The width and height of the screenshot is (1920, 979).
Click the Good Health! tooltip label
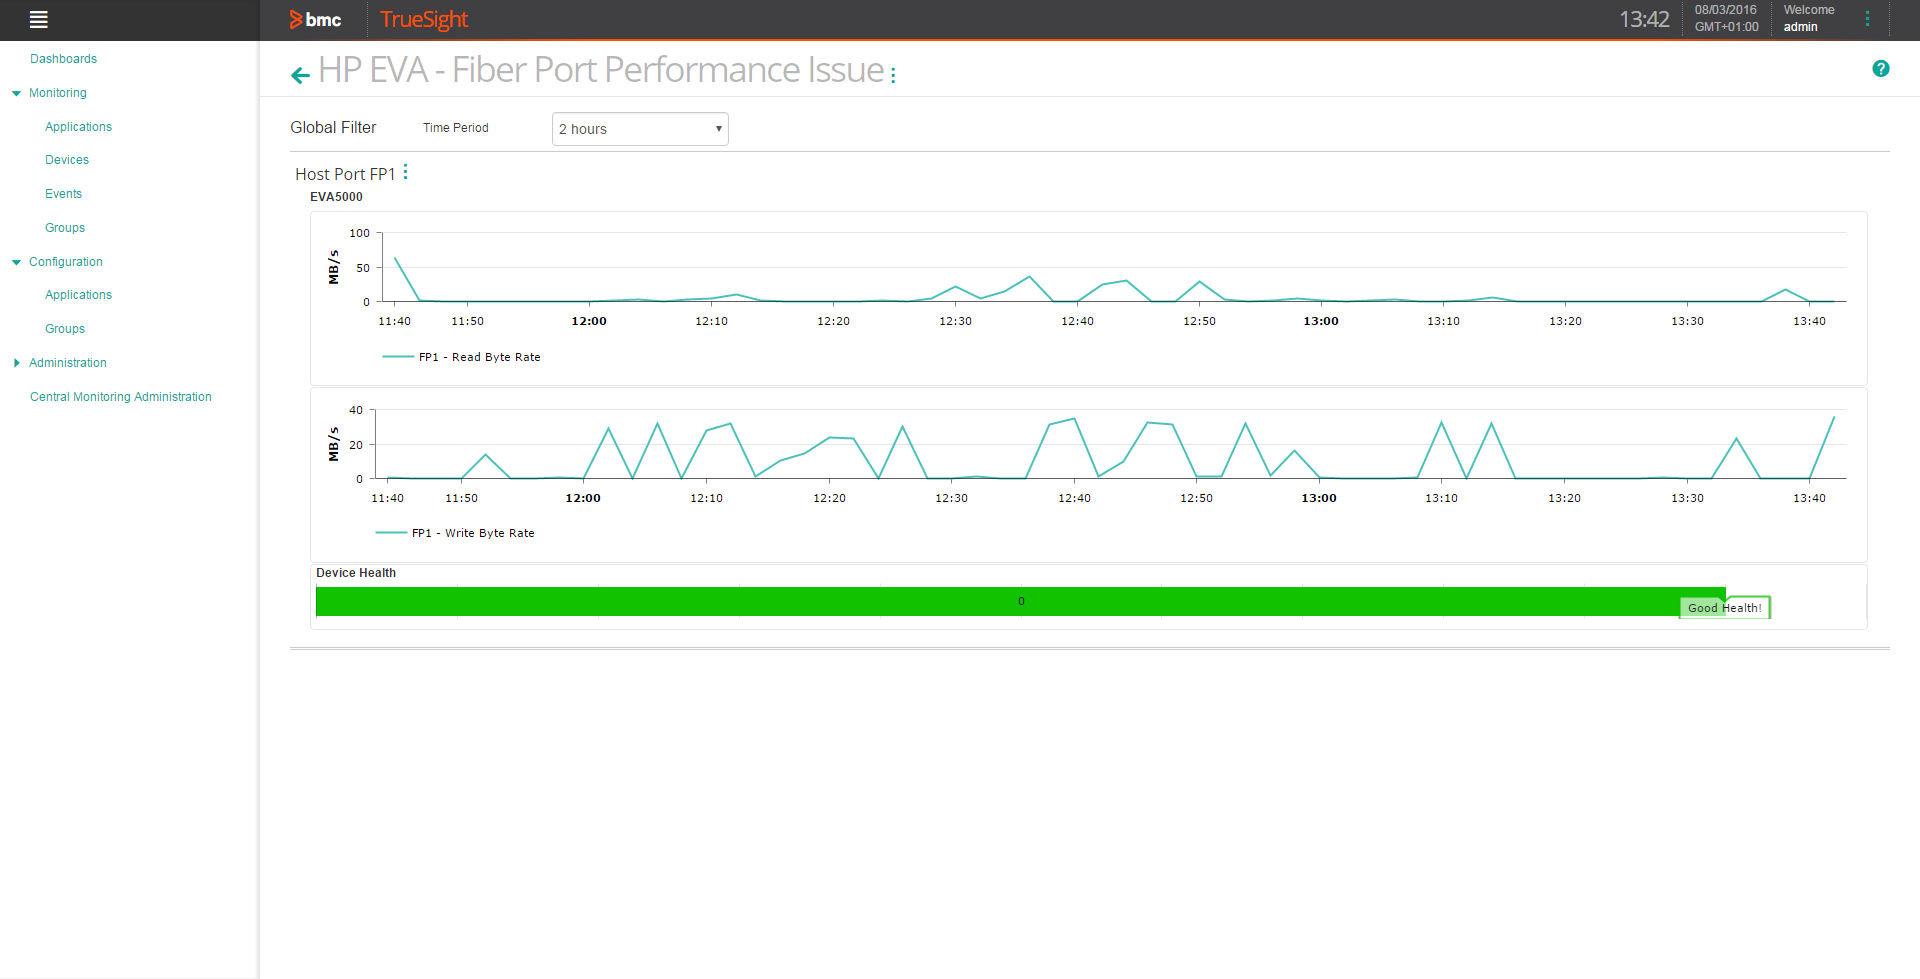click(1725, 608)
